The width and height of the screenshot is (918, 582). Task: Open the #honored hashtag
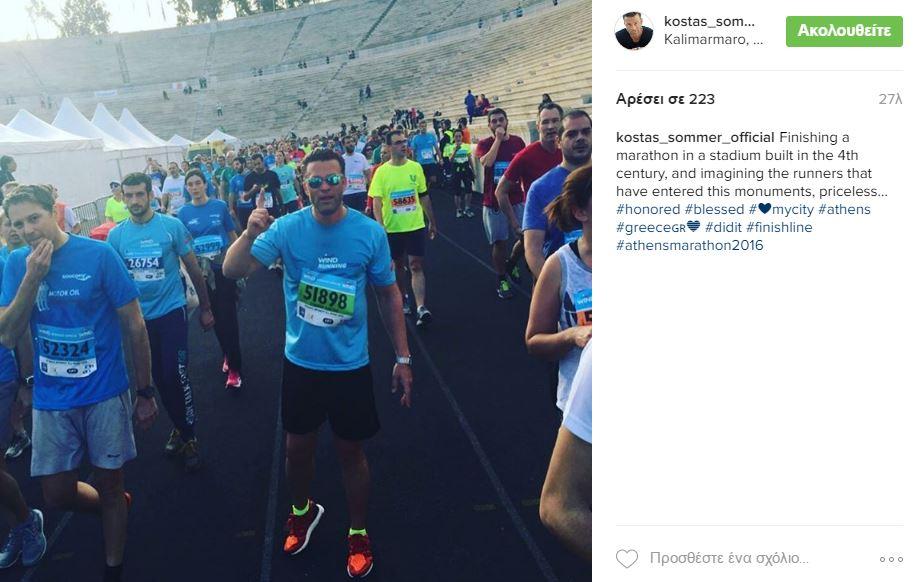coord(648,210)
